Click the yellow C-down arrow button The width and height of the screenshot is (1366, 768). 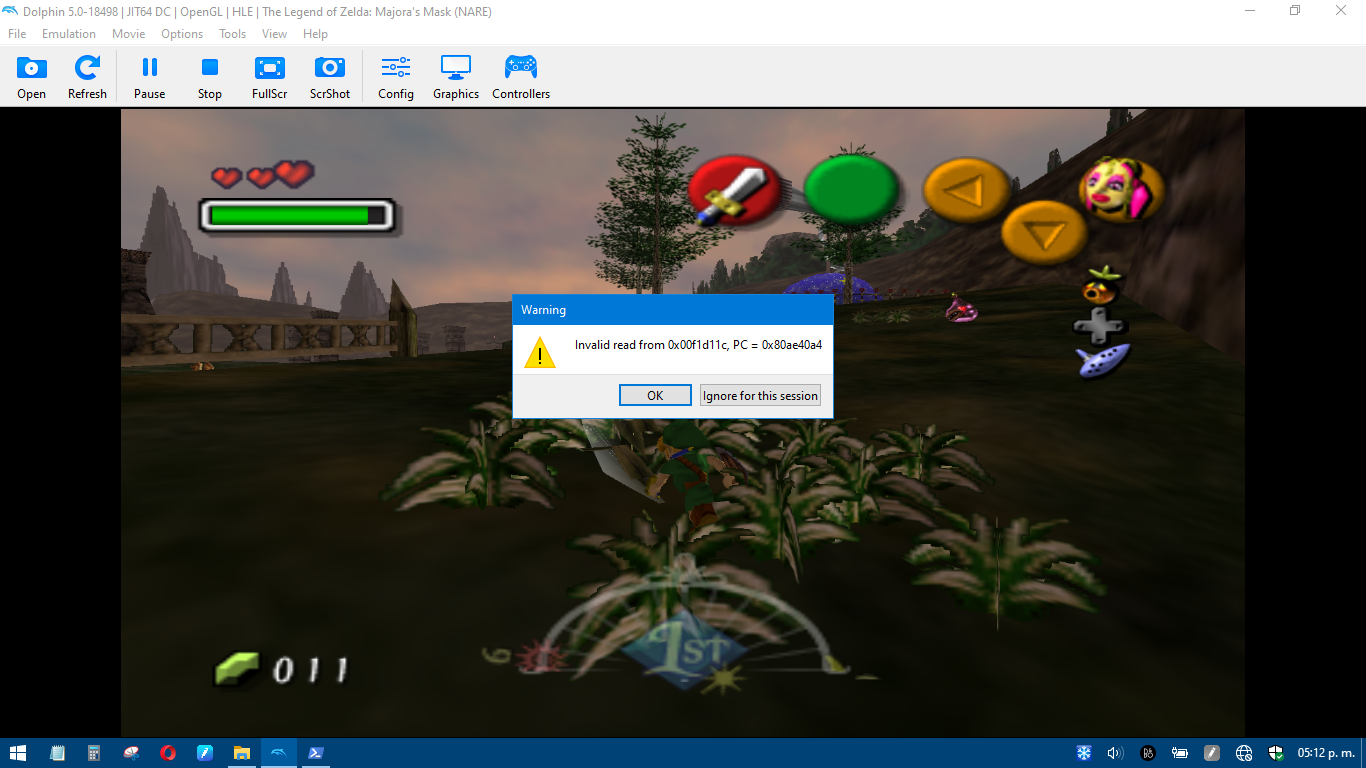(1044, 232)
